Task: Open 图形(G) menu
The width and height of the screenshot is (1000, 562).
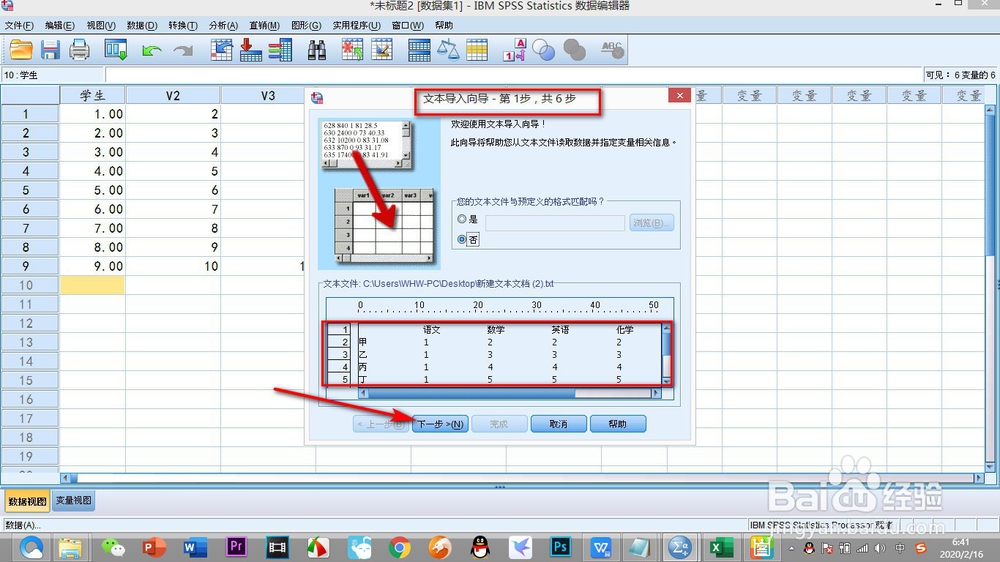Action: point(306,26)
